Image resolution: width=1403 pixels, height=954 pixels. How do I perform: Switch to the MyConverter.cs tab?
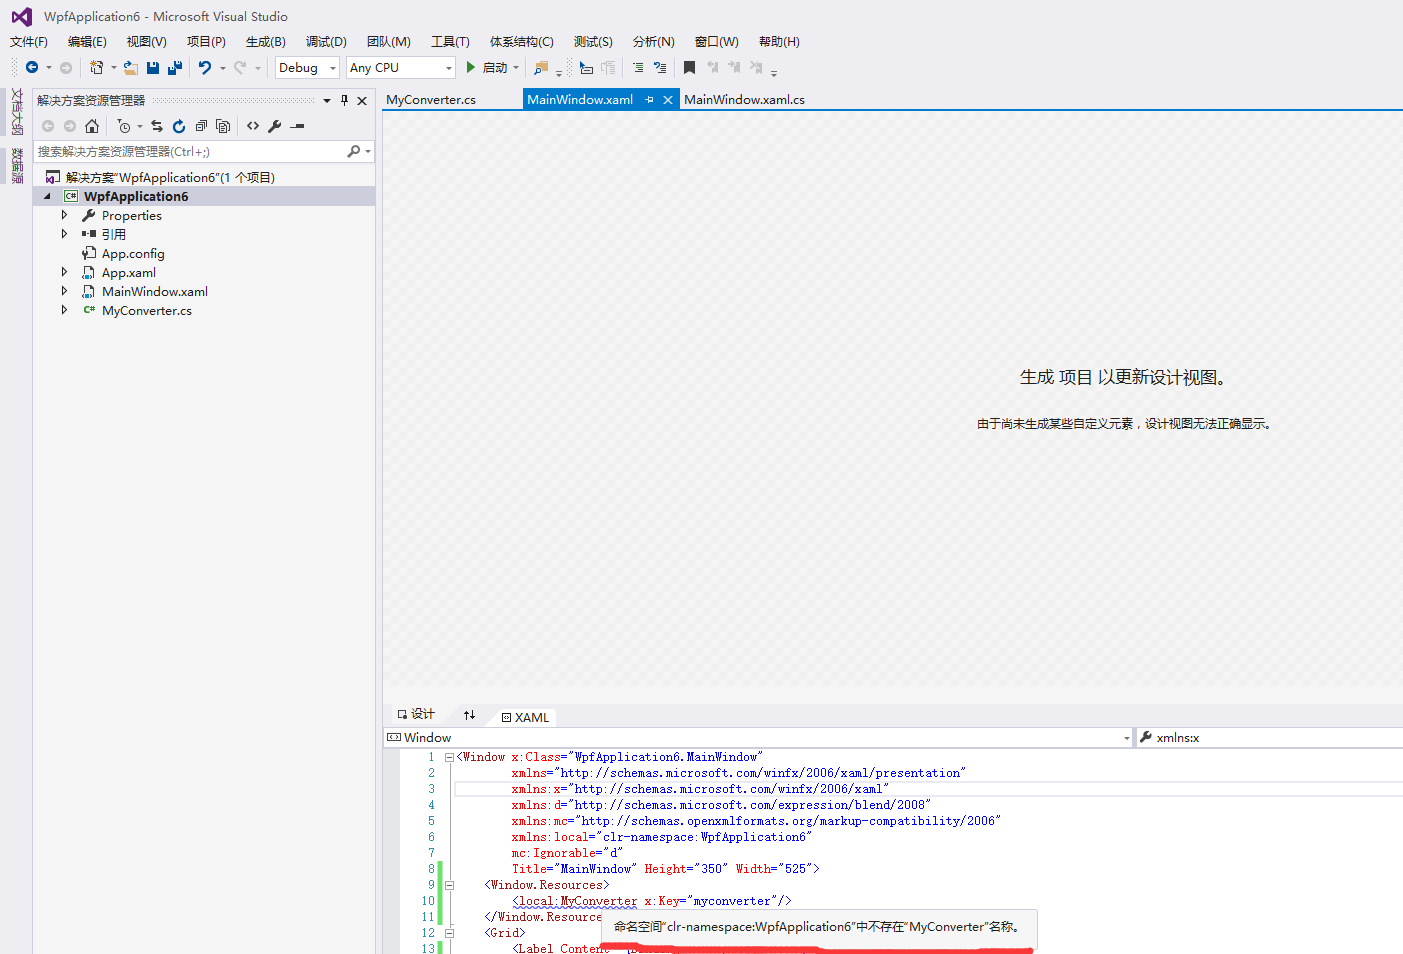tap(431, 100)
